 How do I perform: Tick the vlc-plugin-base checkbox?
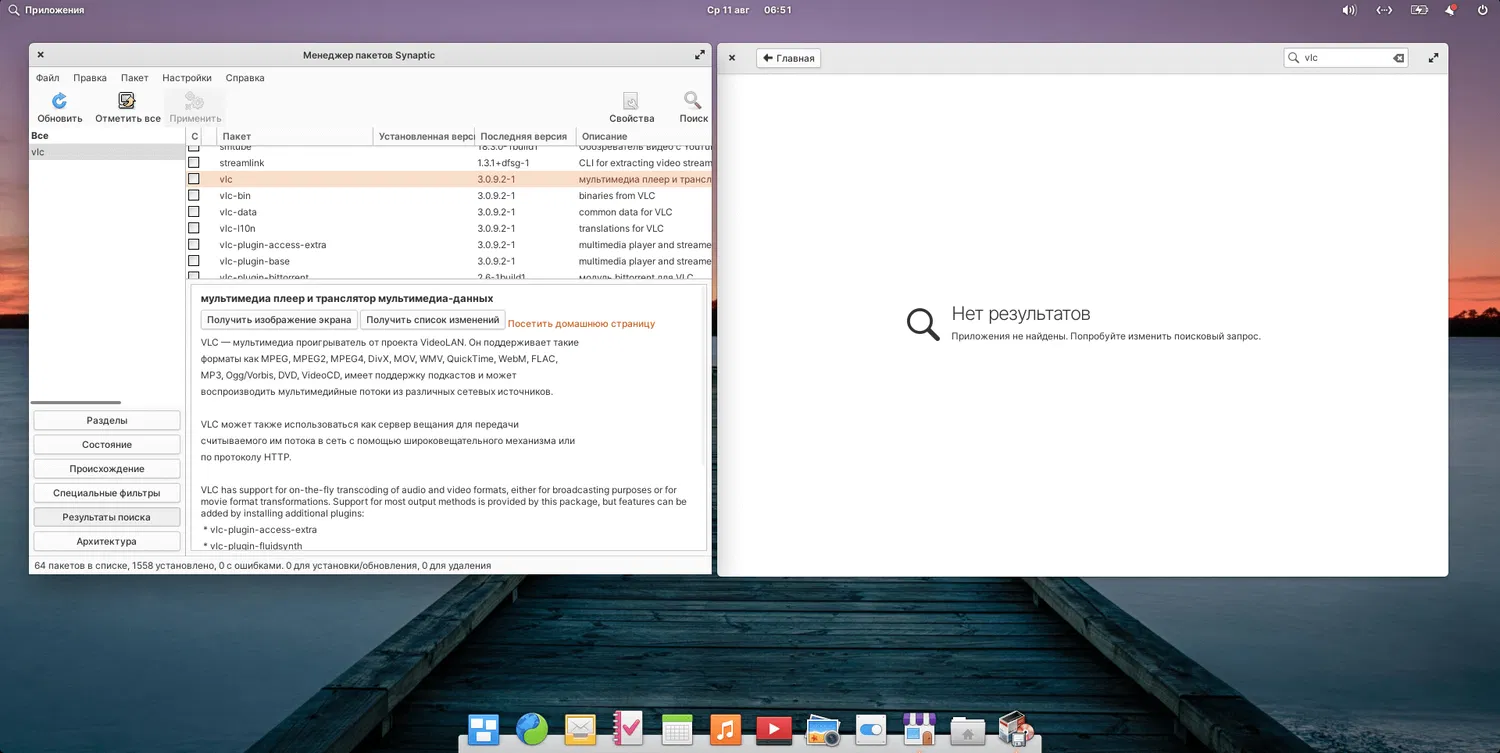194,261
